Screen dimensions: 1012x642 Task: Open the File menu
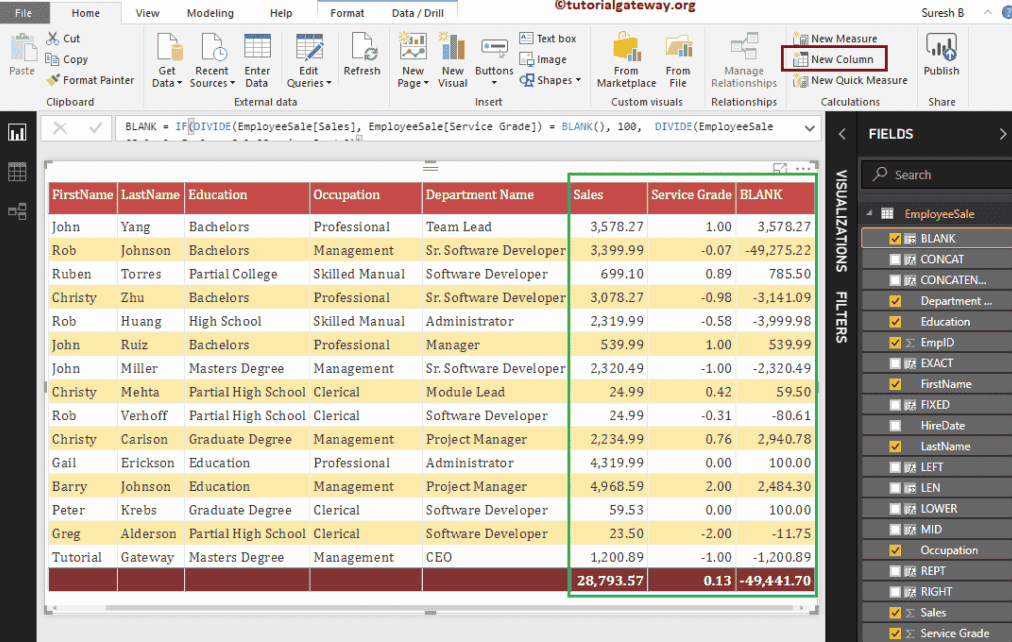click(24, 13)
